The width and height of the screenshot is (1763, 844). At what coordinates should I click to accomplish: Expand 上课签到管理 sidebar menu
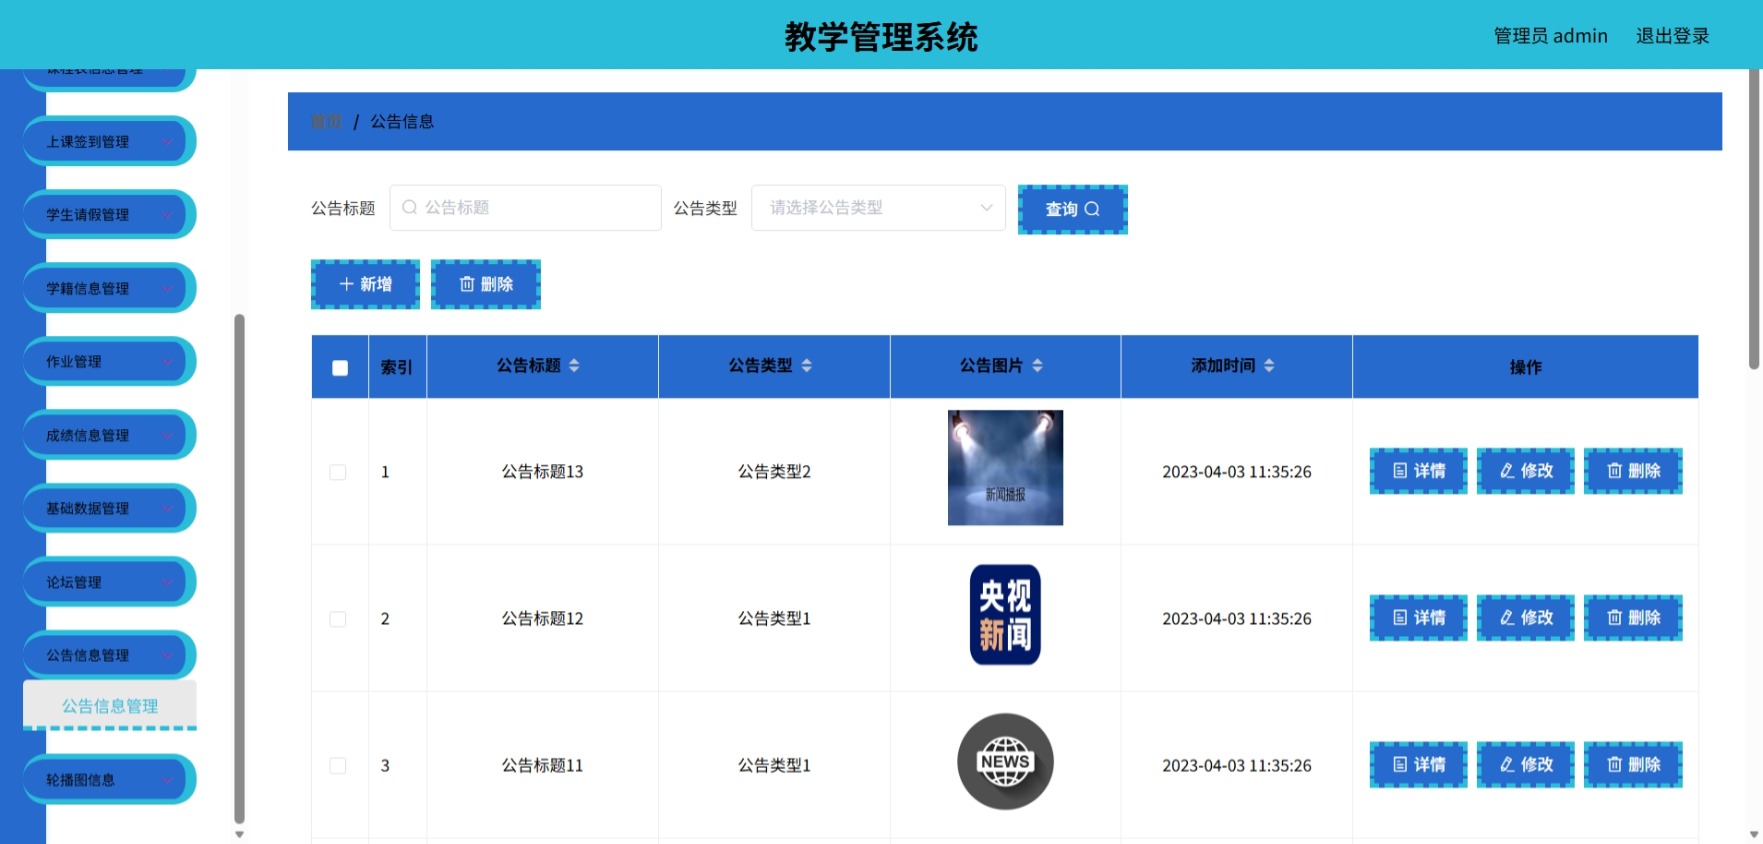click(x=108, y=142)
